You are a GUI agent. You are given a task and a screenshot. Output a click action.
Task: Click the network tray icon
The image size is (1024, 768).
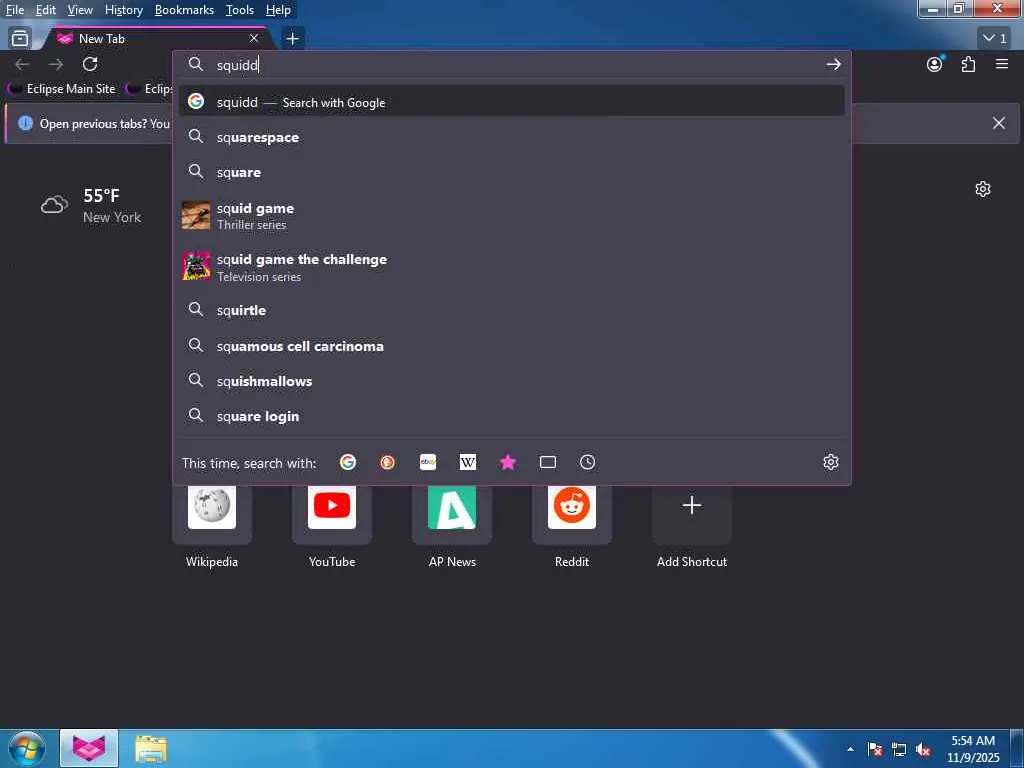(899, 749)
